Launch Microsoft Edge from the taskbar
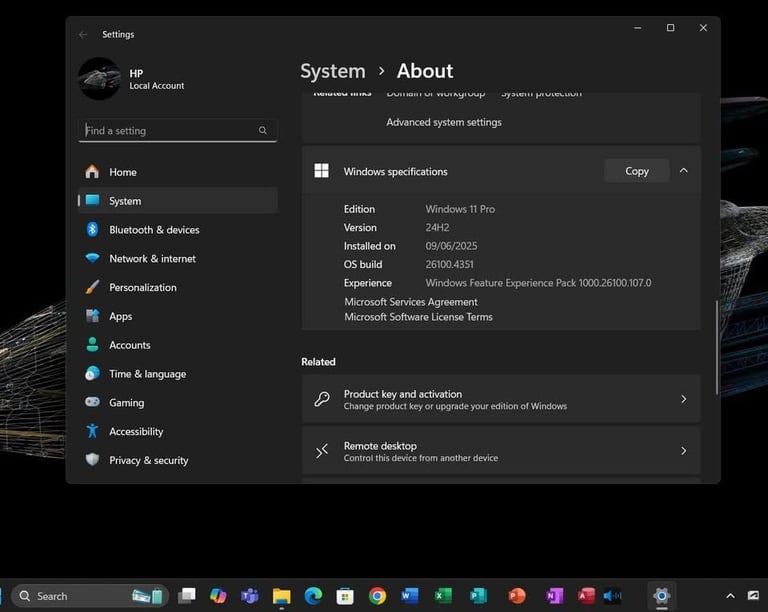 tap(313, 595)
